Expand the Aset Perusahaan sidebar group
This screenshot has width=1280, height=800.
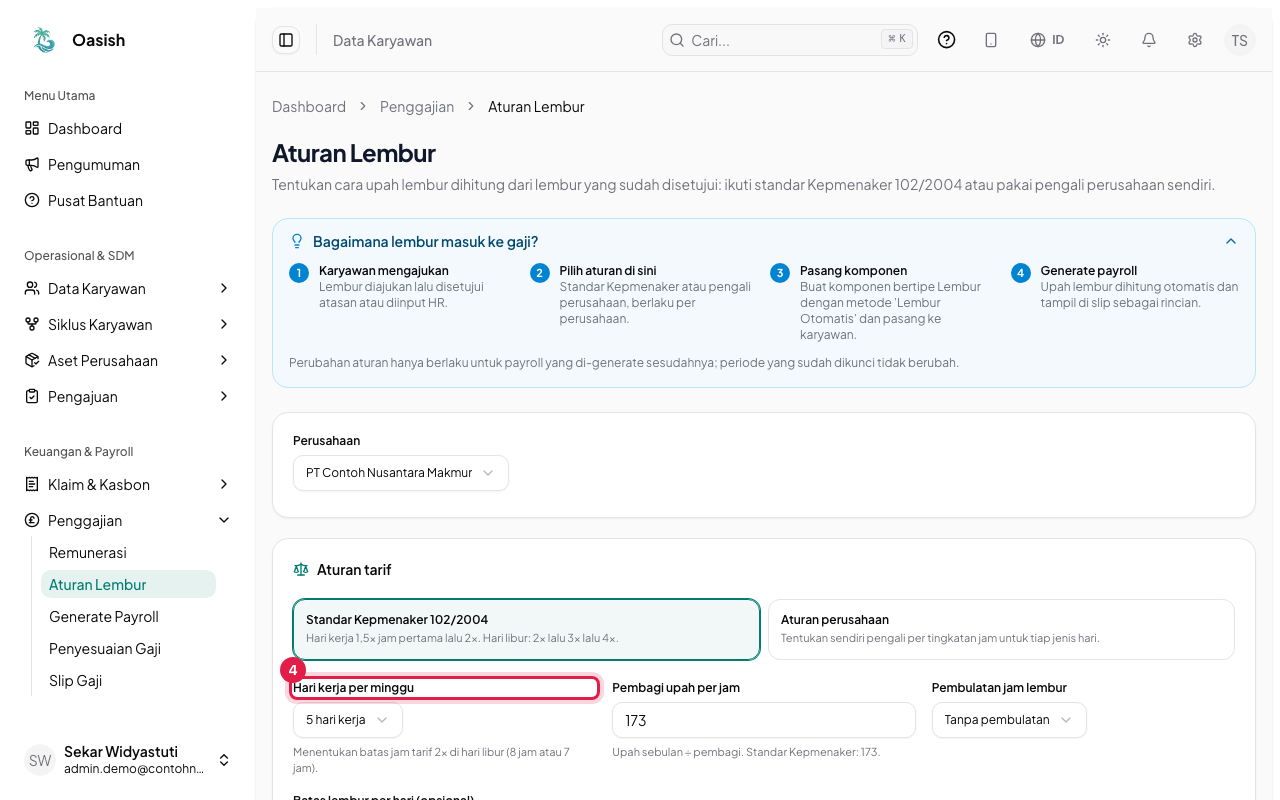(x=128, y=360)
